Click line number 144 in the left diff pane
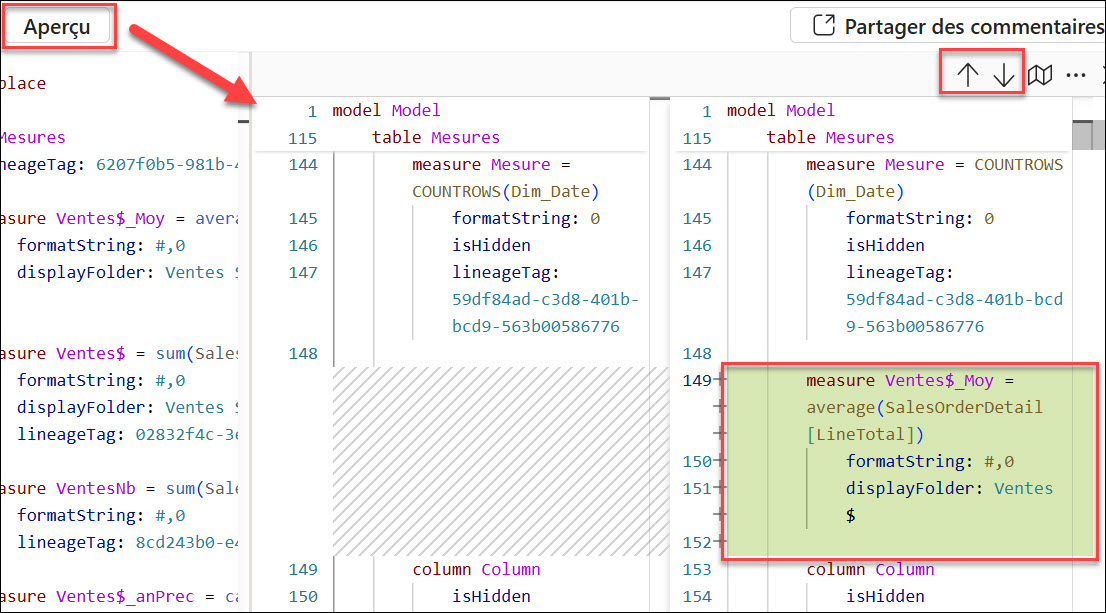The height and width of the screenshot is (613, 1106). (x=301, y=164)
